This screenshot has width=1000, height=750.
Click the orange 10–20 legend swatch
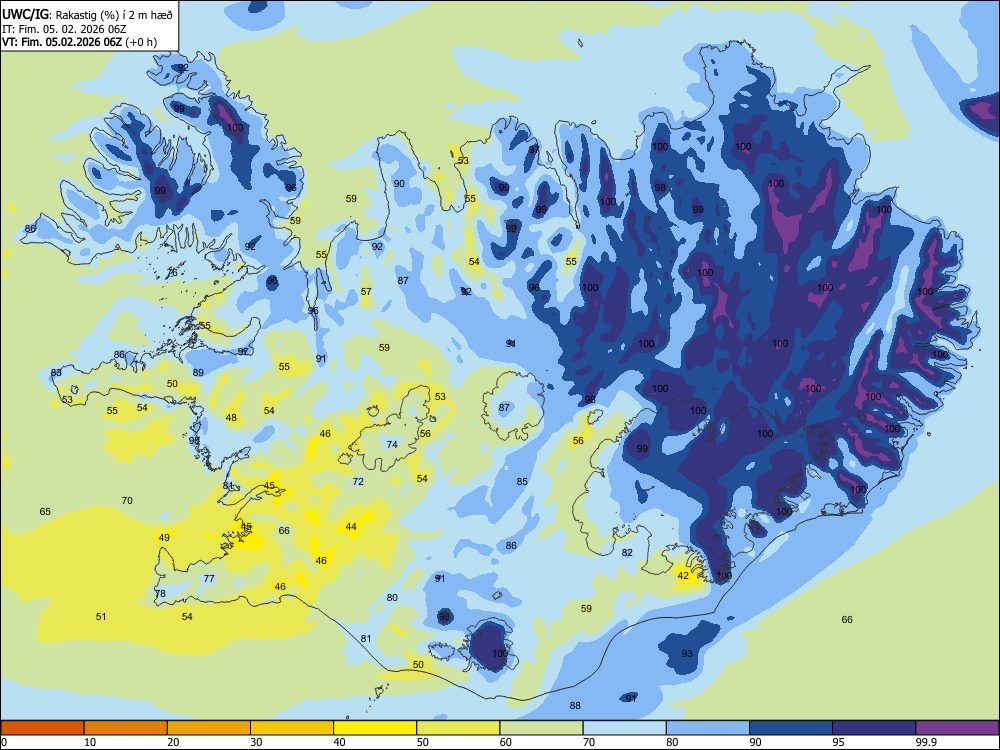(126, 728)
